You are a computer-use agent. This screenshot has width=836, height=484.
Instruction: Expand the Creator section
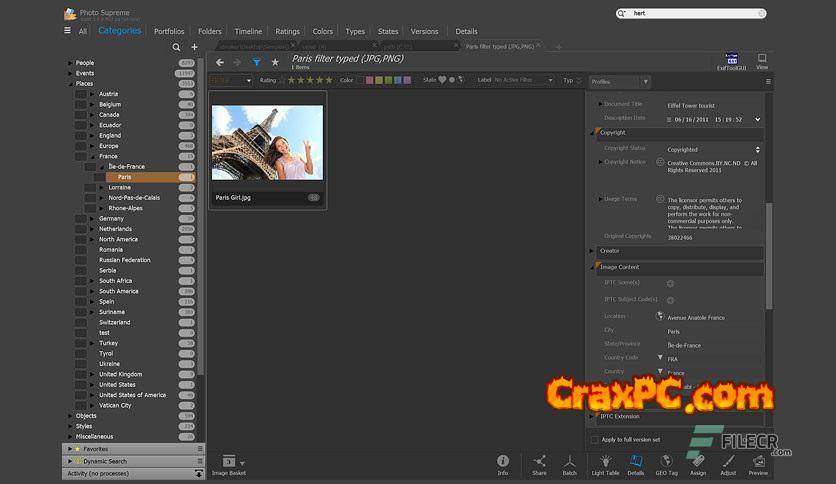(x=594, y=251)
